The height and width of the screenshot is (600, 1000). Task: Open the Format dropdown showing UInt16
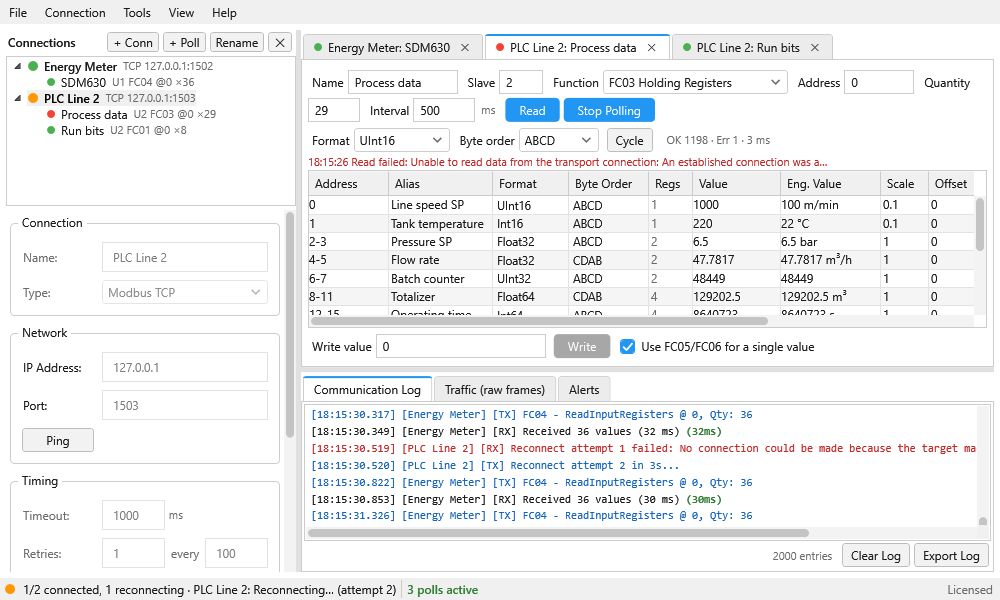click(x=401, y=141)
